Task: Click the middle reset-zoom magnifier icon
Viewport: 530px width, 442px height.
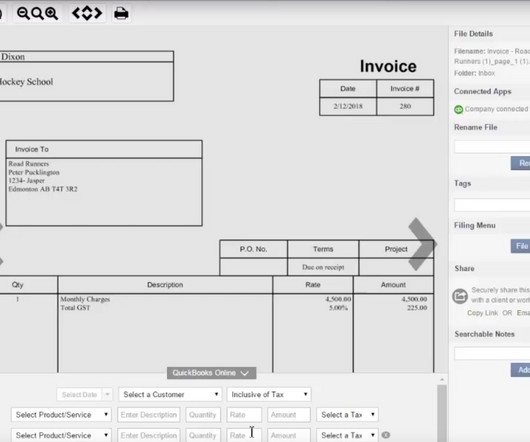Action: pos(37,14)
